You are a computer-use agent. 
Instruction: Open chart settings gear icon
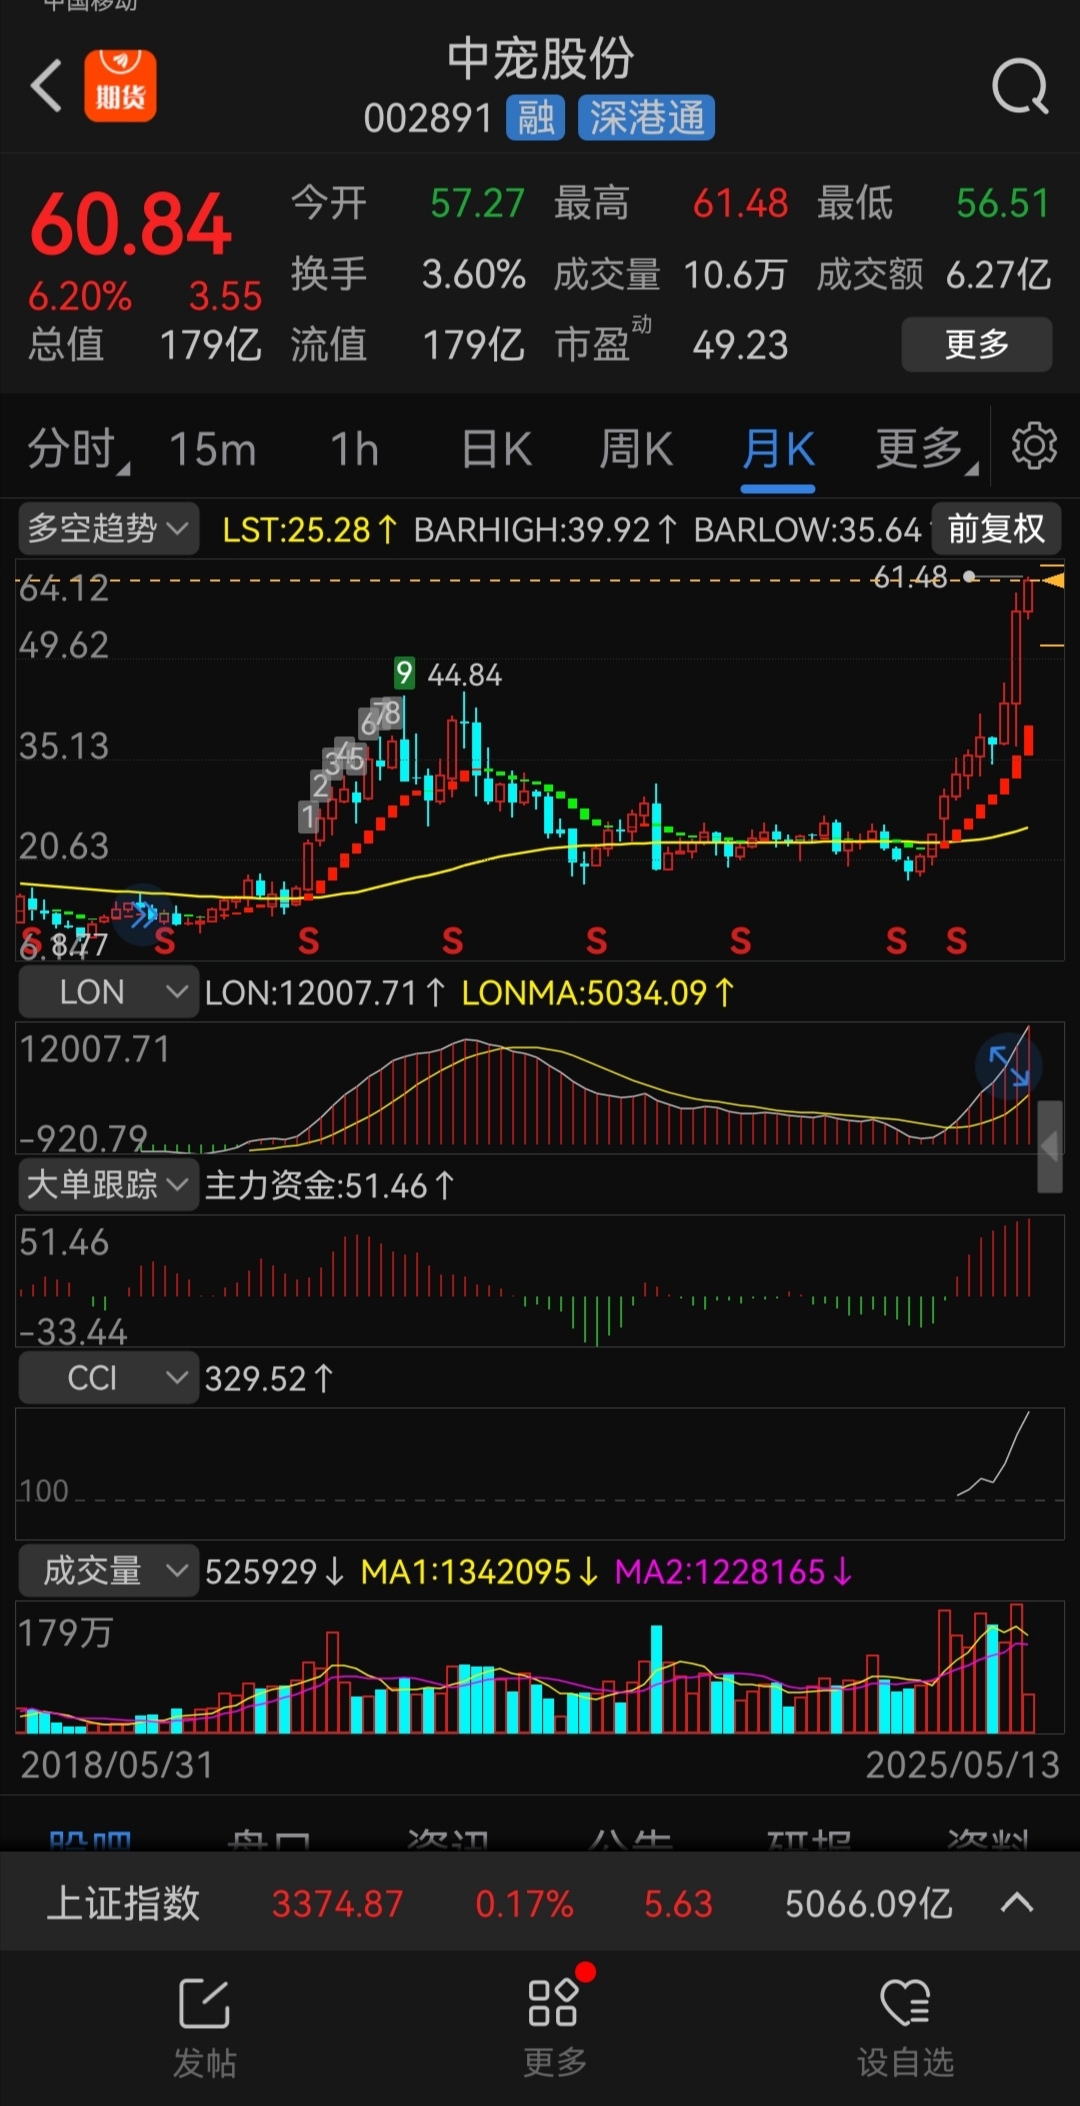tap(1034, 446)
